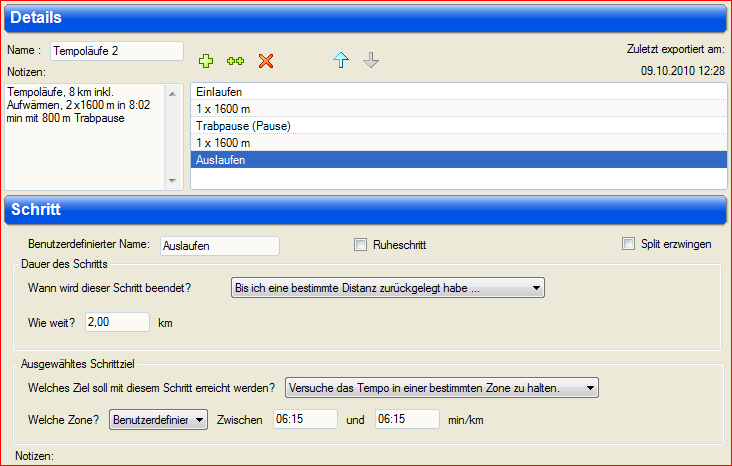Screen dimensions: 732x466
Task: Select the Einlaufen step in list
Action: pyautogui.click(x=458, y=92)
